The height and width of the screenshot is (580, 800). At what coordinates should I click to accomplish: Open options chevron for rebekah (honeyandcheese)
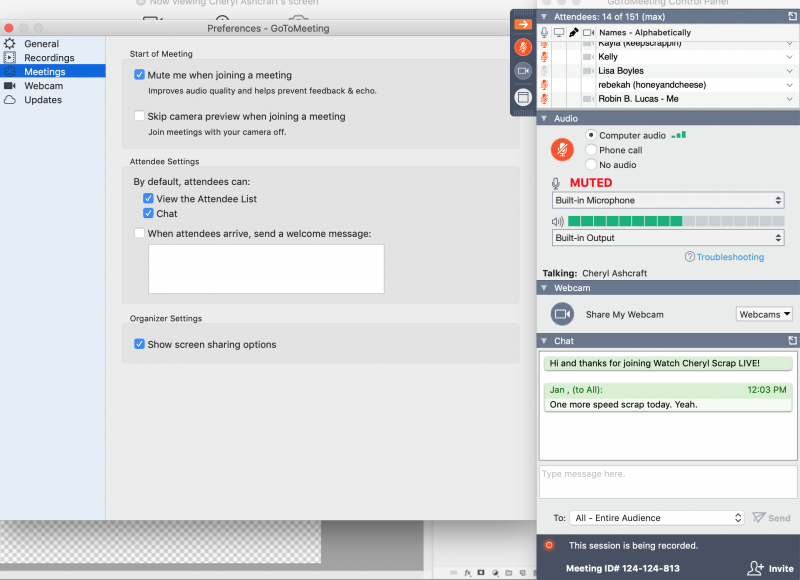pyautogui.click(x=790, y=85)
